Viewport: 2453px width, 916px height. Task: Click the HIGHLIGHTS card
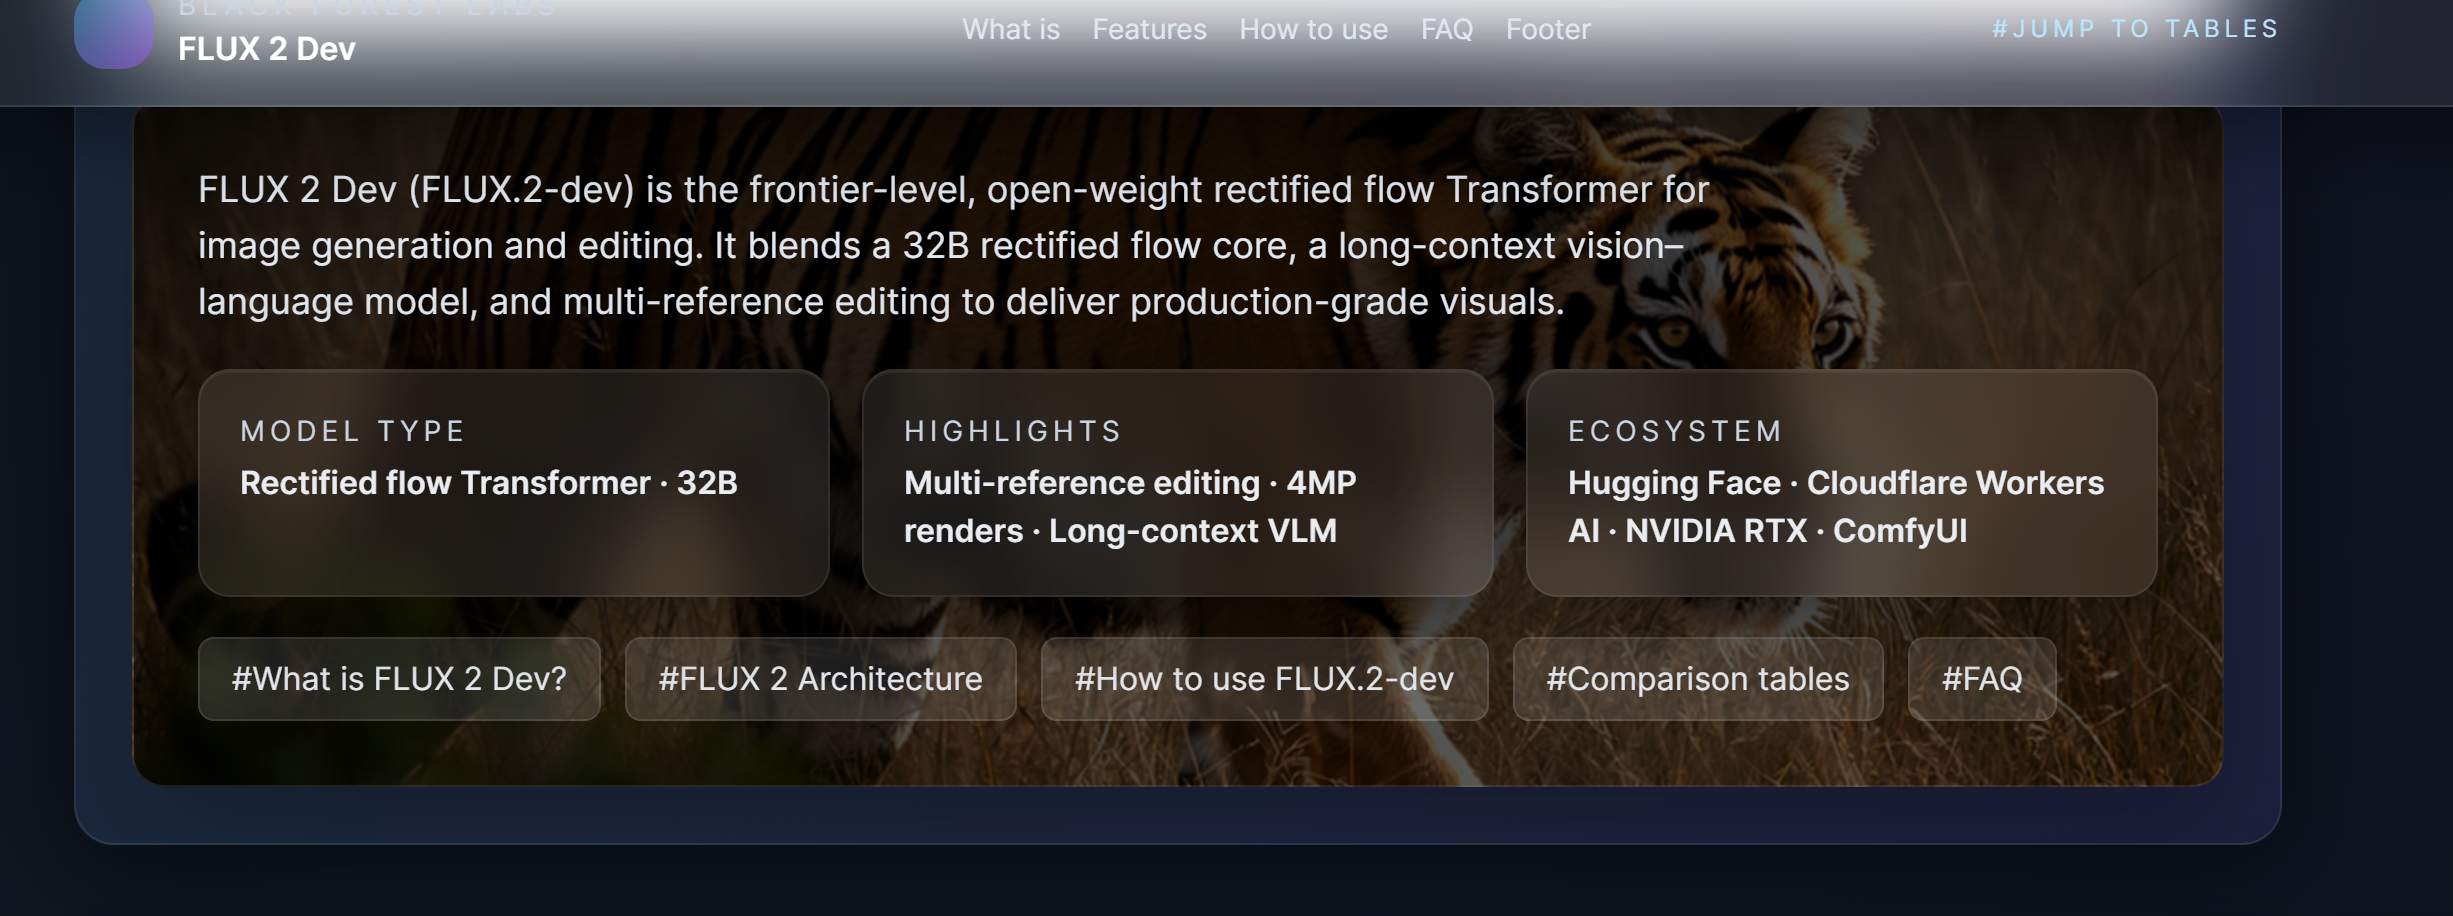coord(1177,487)
